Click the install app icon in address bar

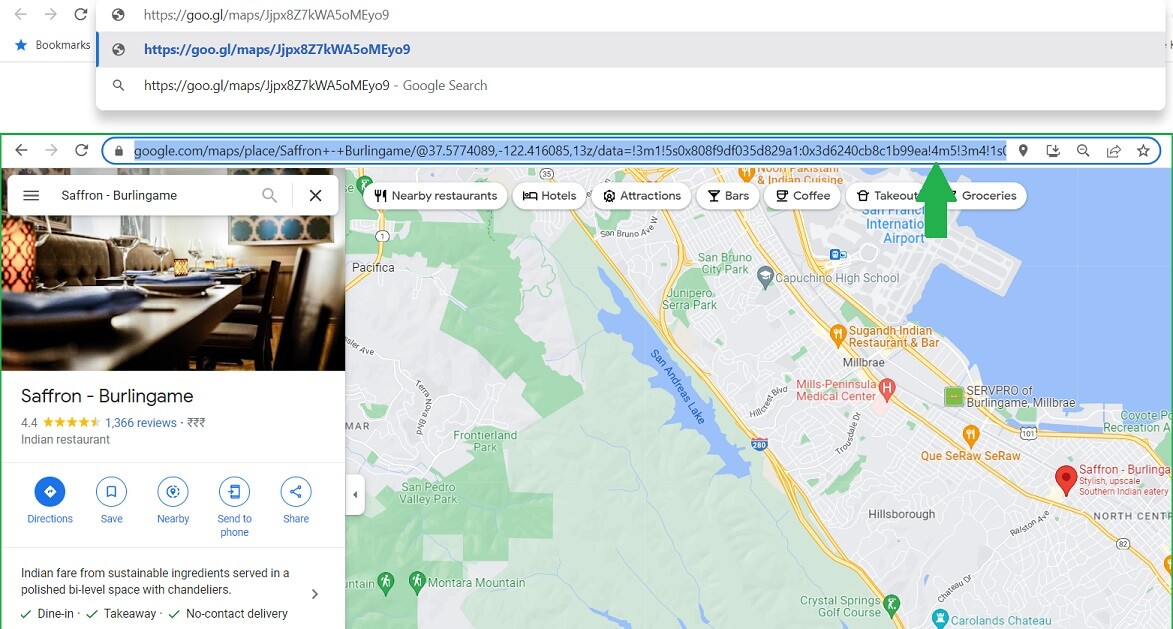point(1053,151)
